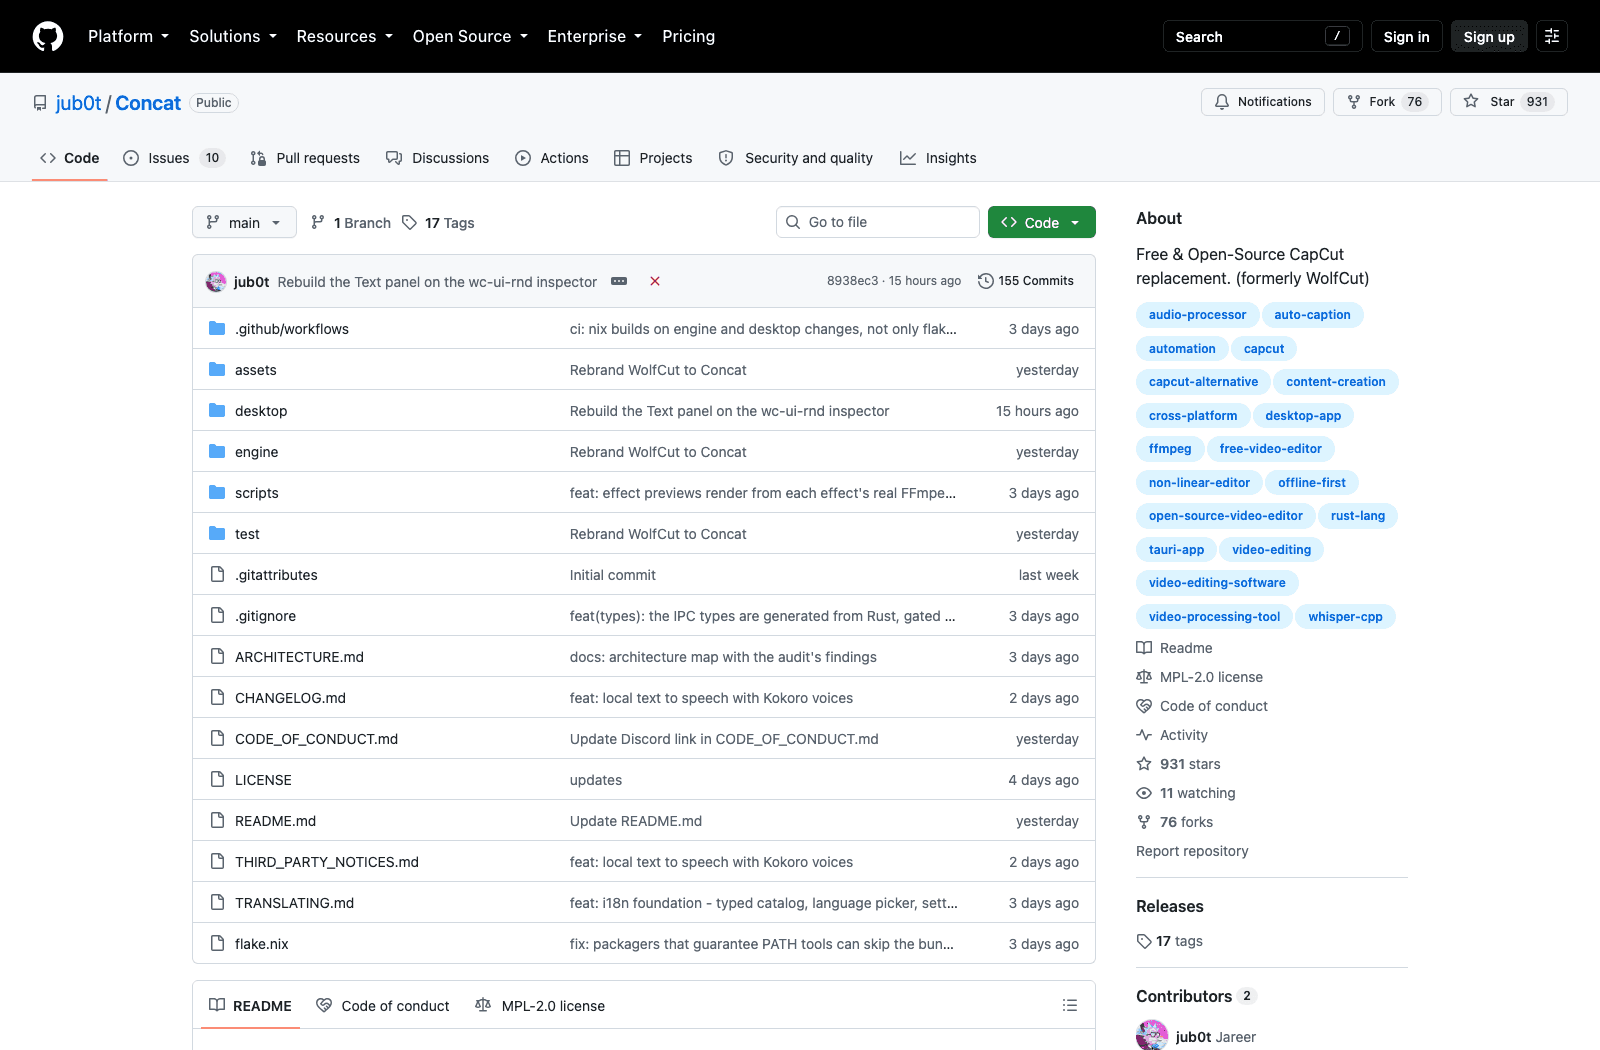Open the LICENSE file
This screenshot has width=1600, height=1050.
pyautogui.click(x=263, y=780)
